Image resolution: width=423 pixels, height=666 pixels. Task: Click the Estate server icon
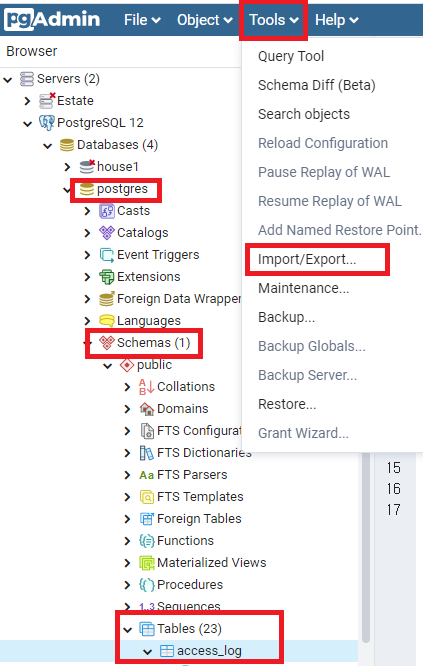click(x=47, y=101)
